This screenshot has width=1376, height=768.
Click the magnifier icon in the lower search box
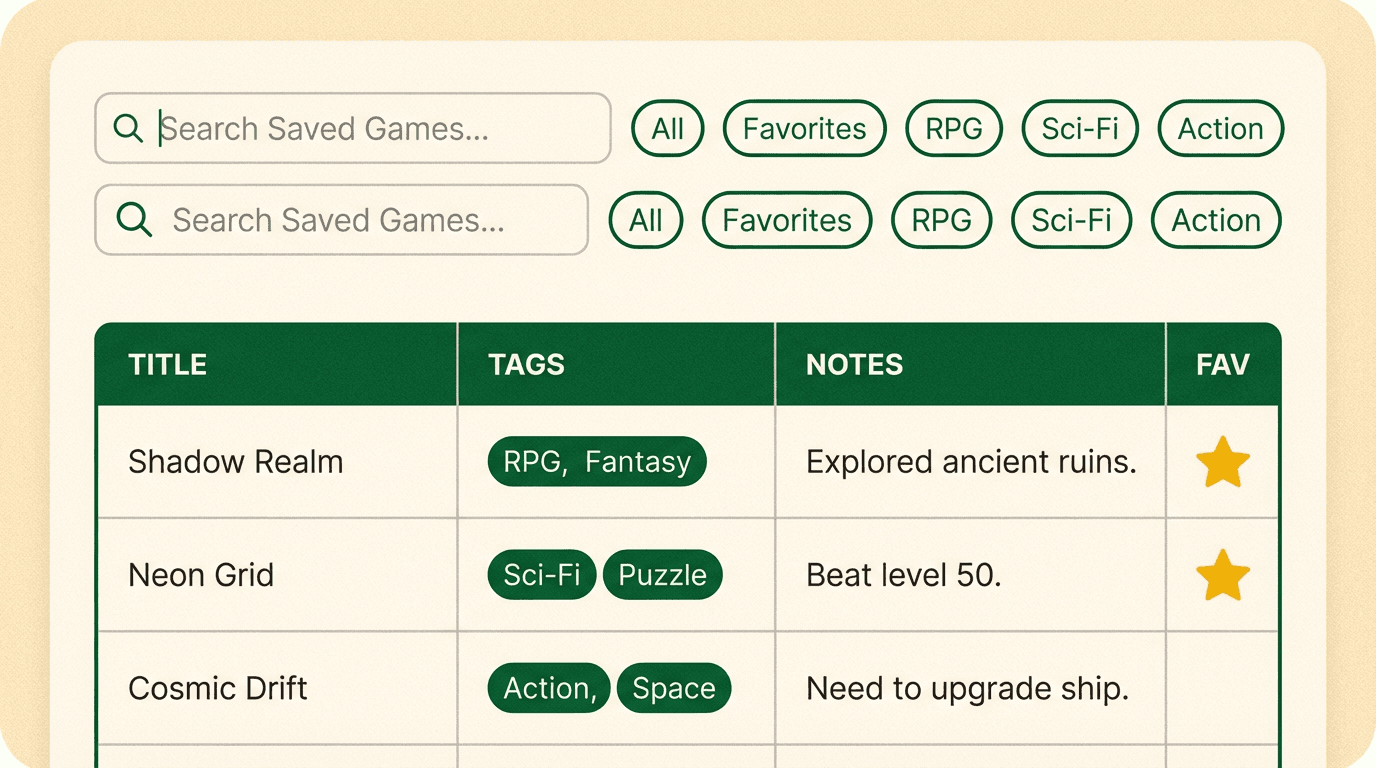(x=134, y=219)
